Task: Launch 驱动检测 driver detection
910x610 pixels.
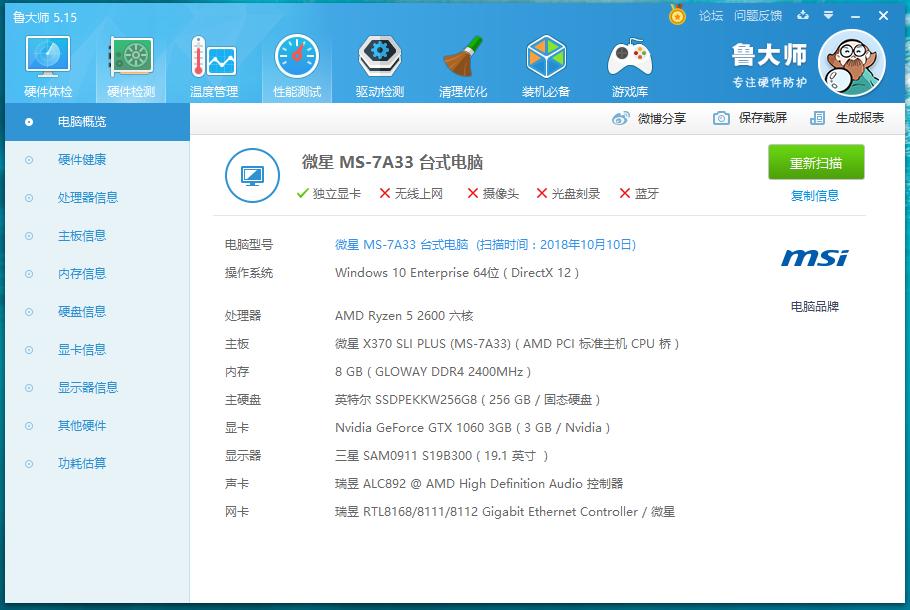Action: (378, 64)
